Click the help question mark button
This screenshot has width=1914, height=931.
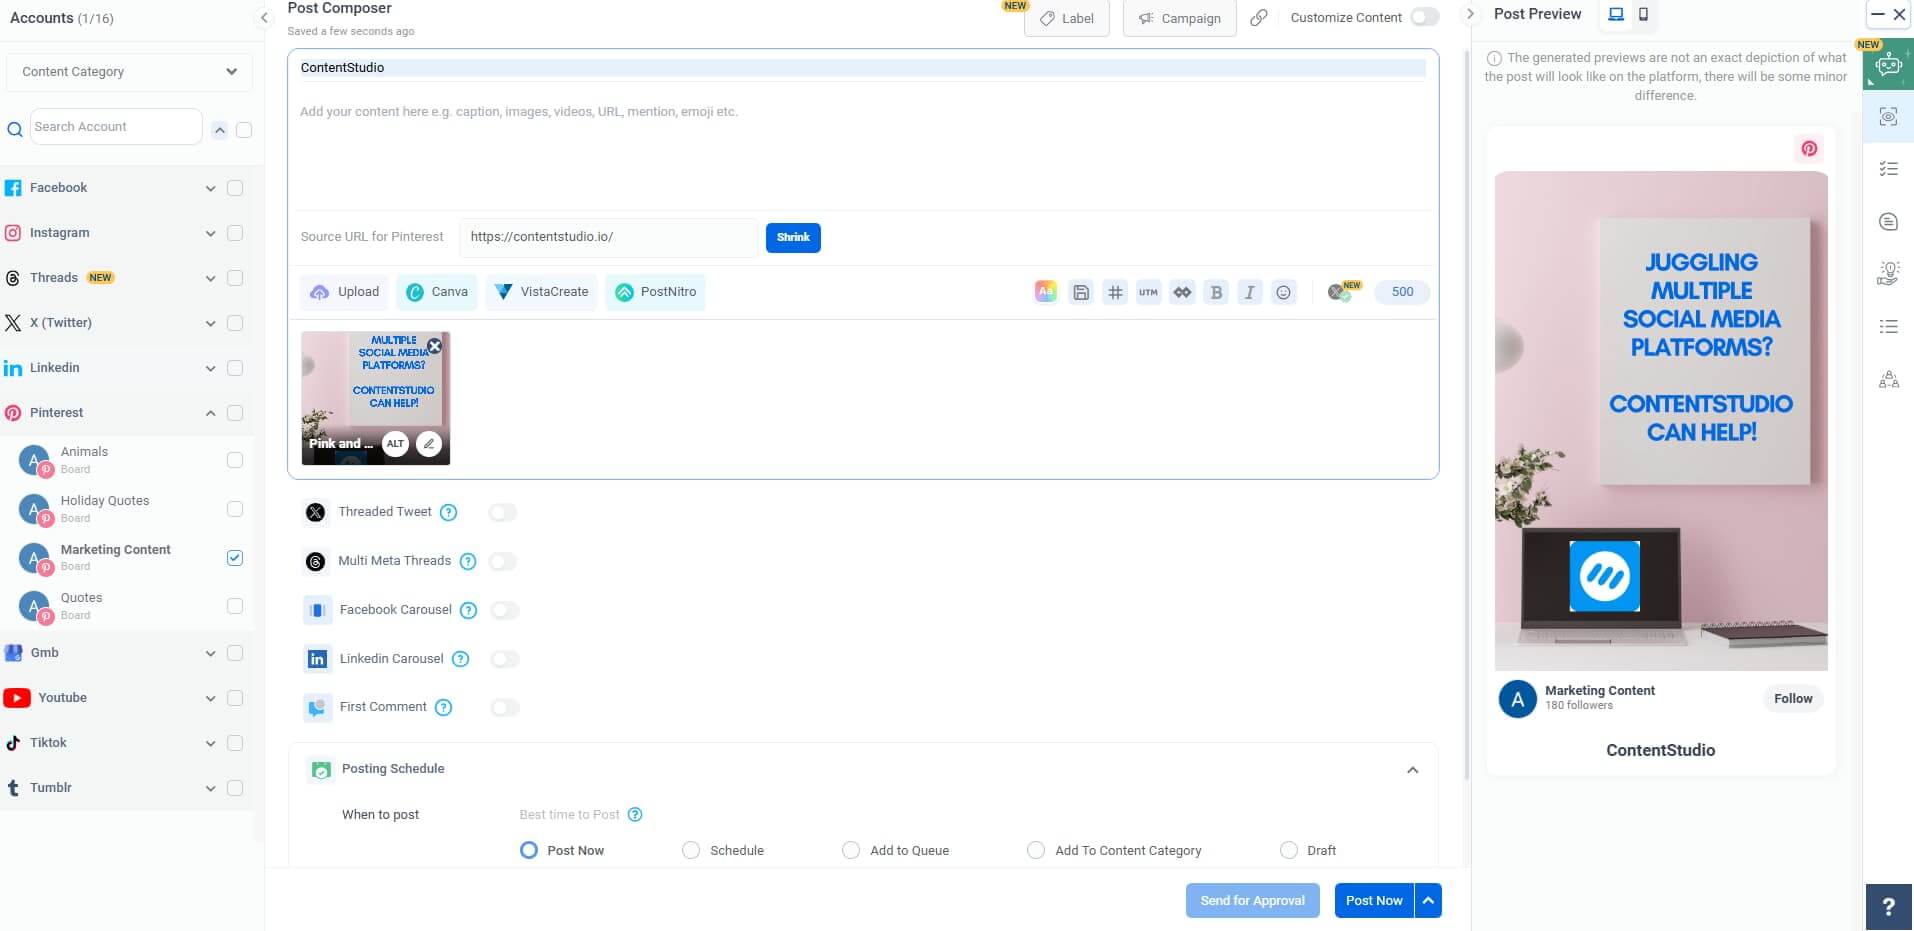coord(1888,907)
